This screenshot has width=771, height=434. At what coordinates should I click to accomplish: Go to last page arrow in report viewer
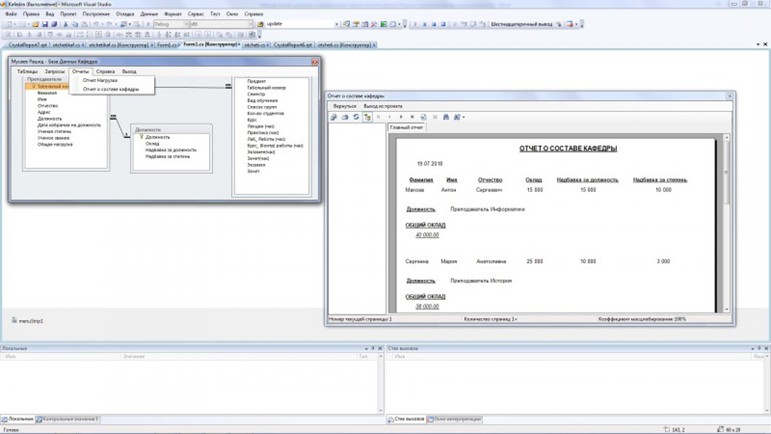pyautogui.click(x=412, y=117)
